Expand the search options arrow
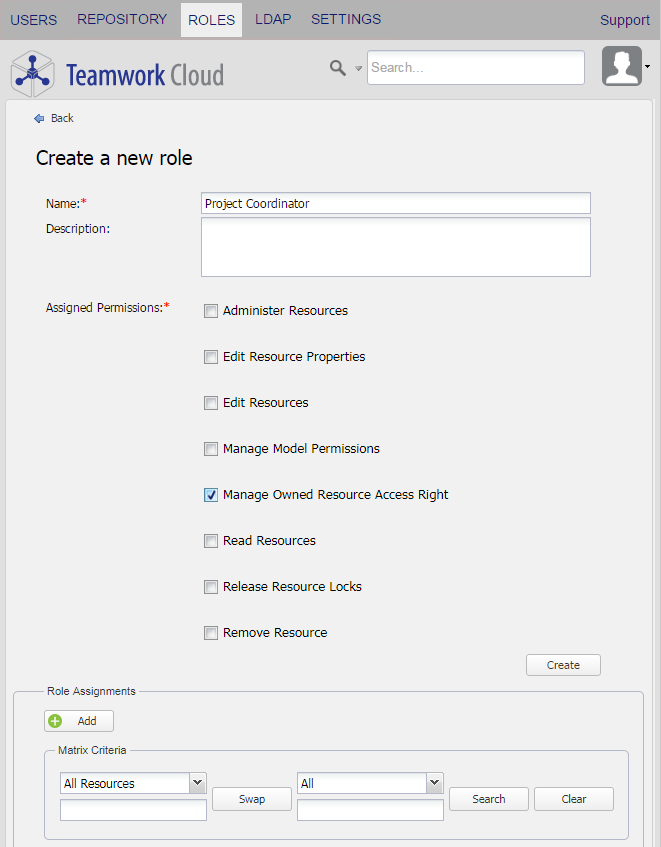This screenshot has width=661, height=847. (x=358, y=69)
